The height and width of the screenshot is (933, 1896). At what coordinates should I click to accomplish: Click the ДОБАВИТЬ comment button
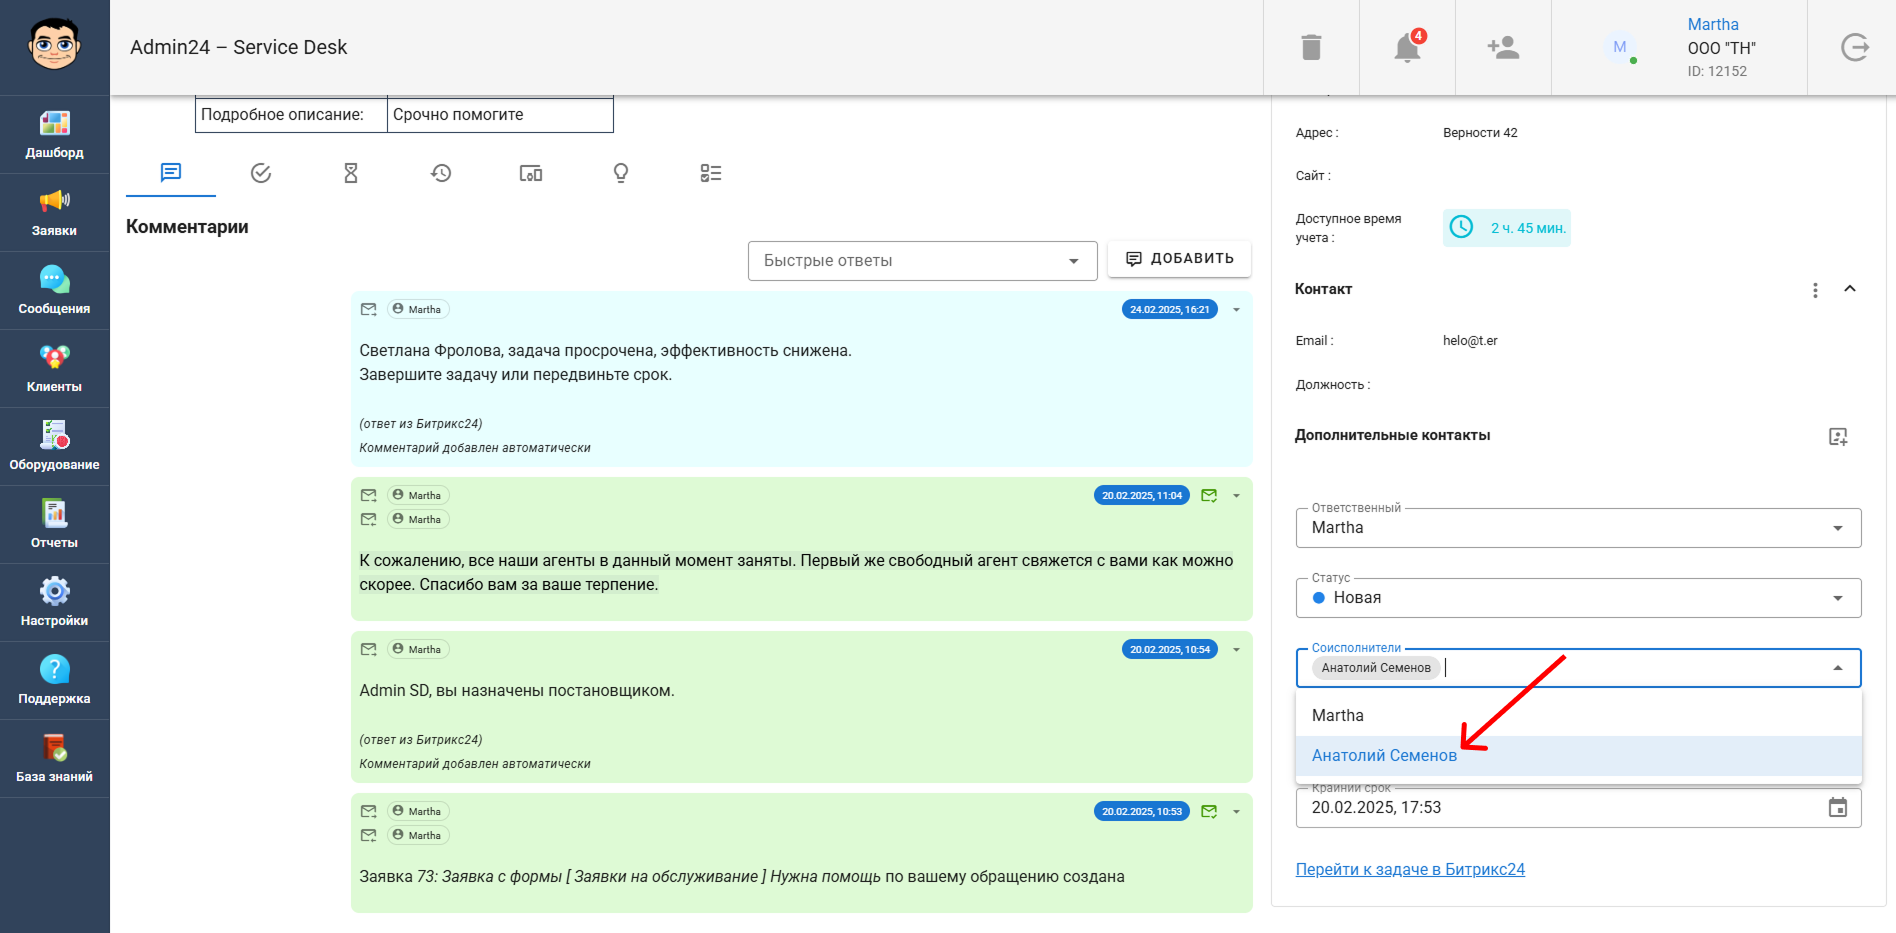pos(1179,259)
